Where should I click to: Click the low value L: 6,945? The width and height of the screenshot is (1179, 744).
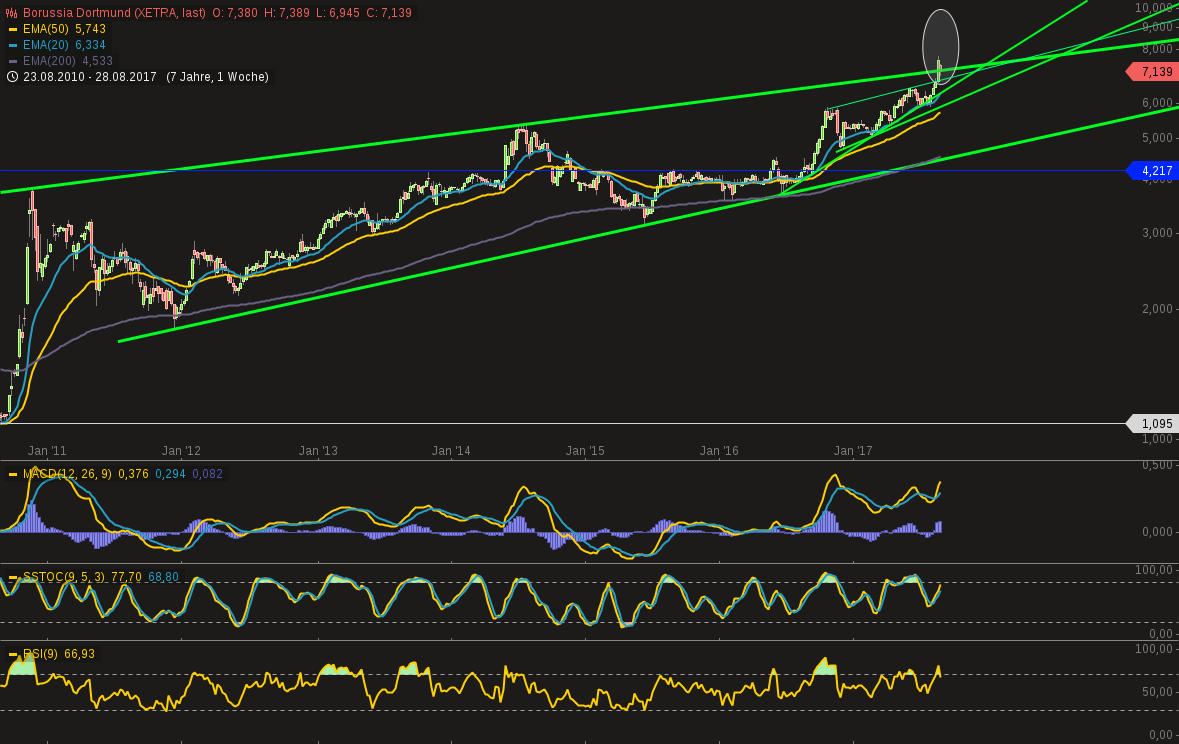(x=338, y=13)
